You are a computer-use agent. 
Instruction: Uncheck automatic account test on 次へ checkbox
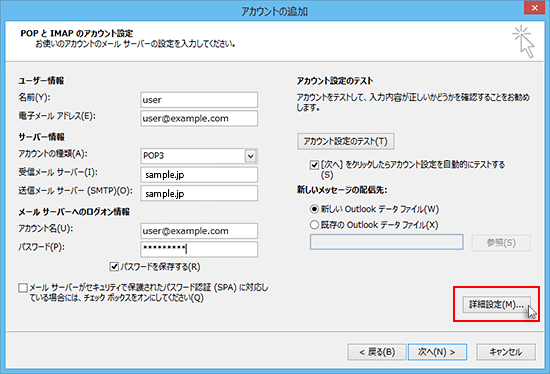click(x=314, y=165)
